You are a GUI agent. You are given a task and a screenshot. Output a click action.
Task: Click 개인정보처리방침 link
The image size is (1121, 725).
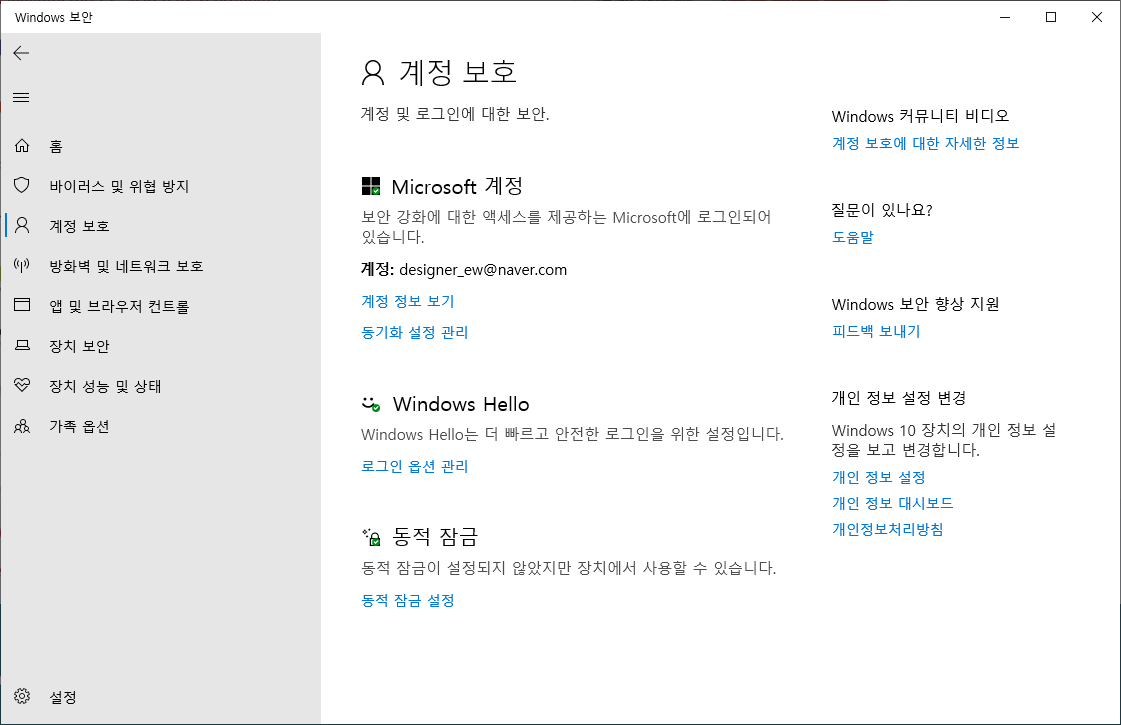pyautogui.click(x=887, y=529)
